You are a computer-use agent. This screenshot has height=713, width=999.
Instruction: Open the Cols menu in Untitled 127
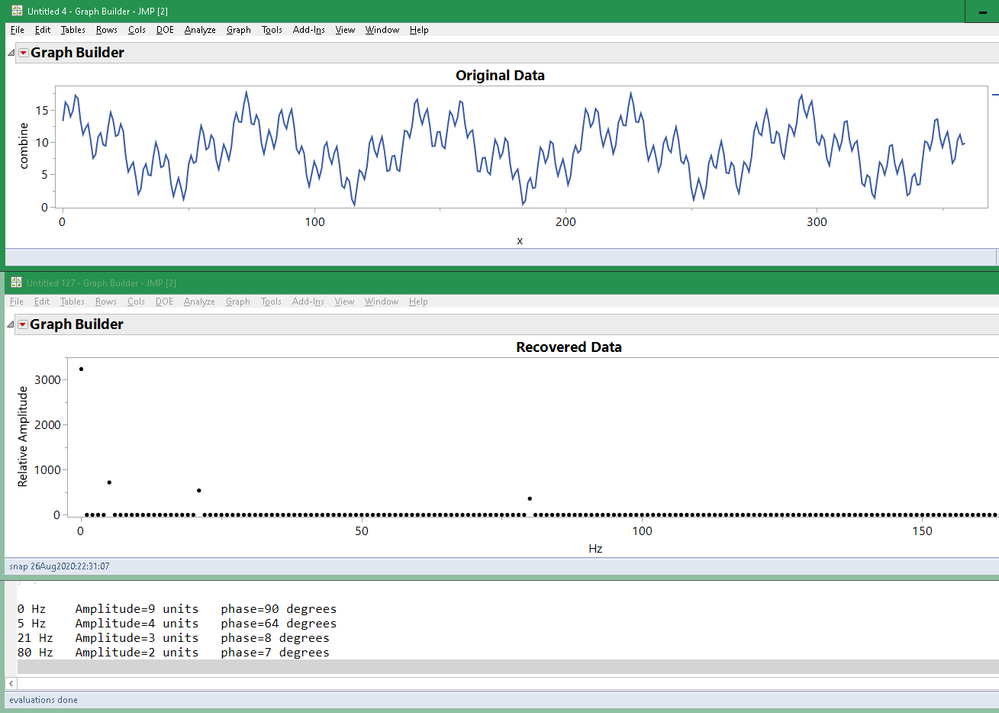coord(136,301)
